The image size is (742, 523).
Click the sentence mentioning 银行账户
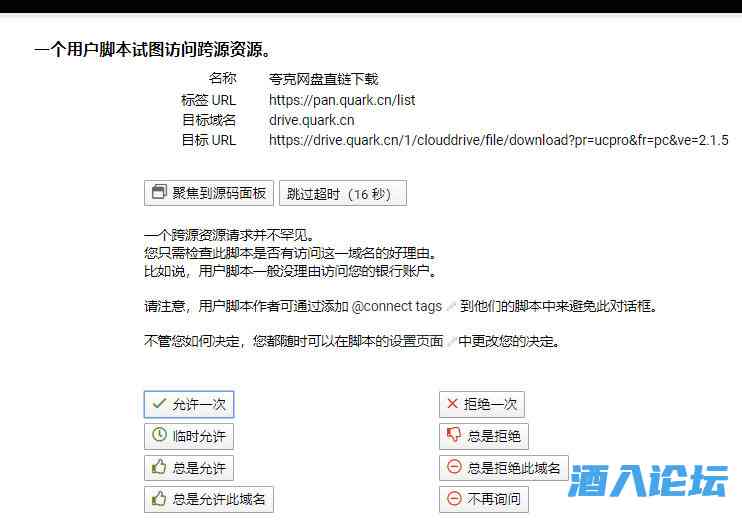(x=291, y=271)
